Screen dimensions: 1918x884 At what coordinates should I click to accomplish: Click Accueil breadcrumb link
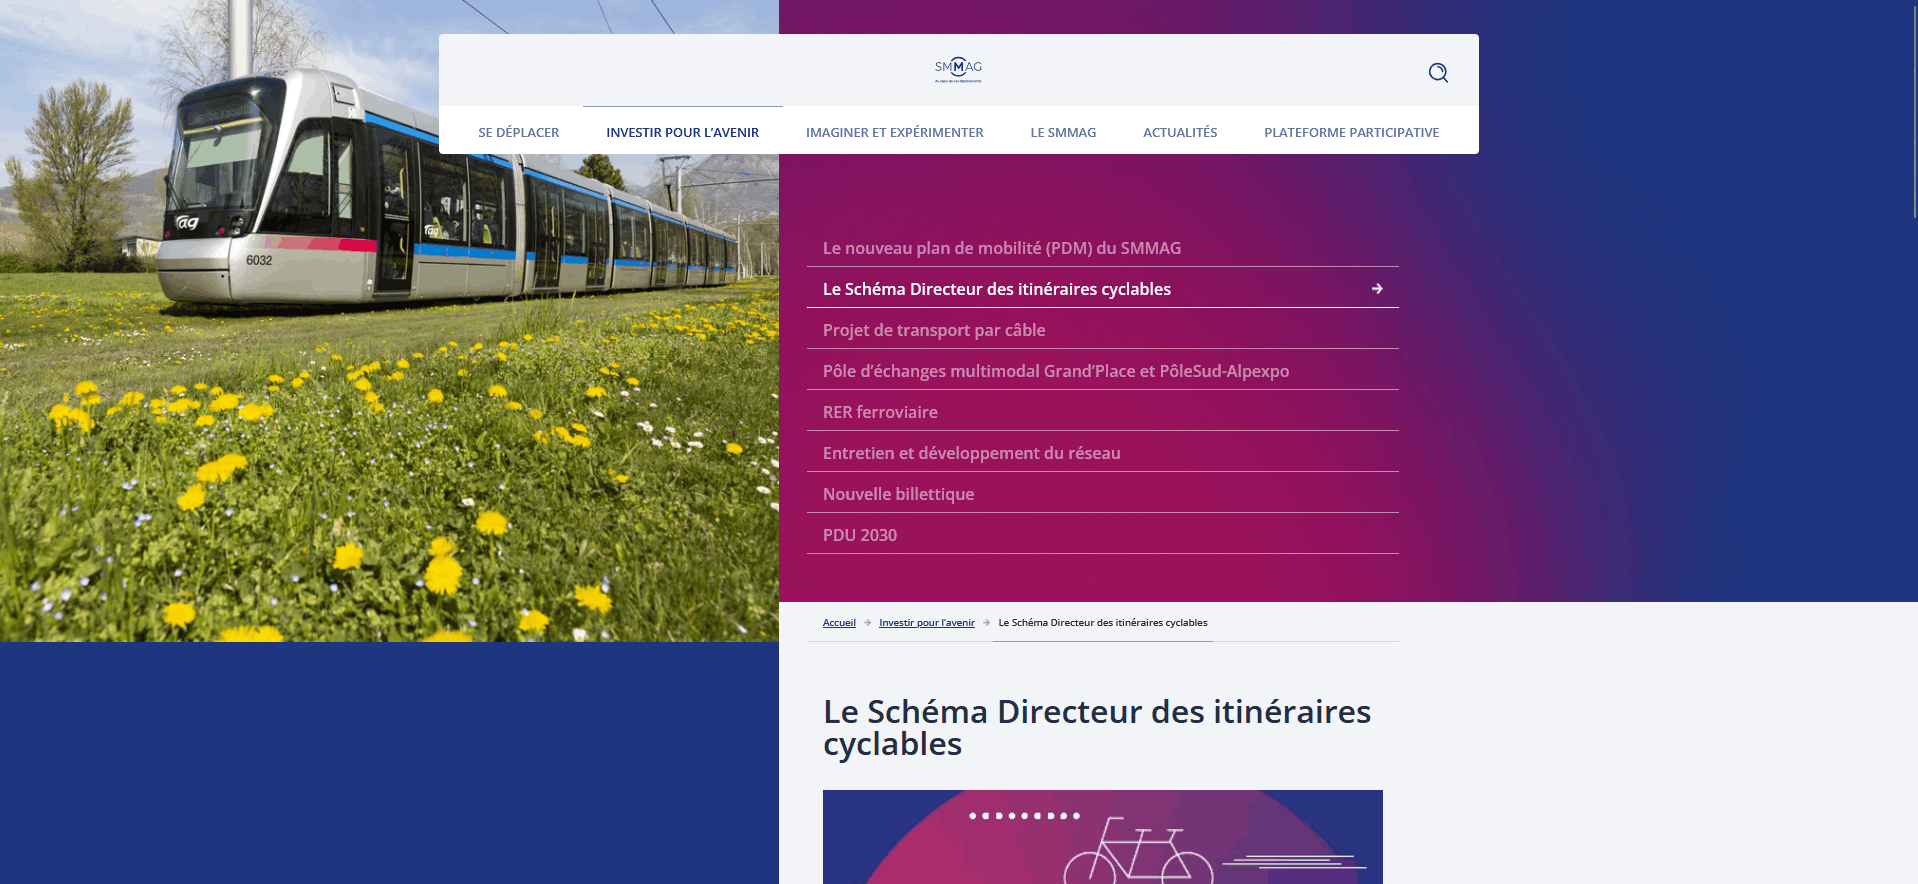point(839,622)
